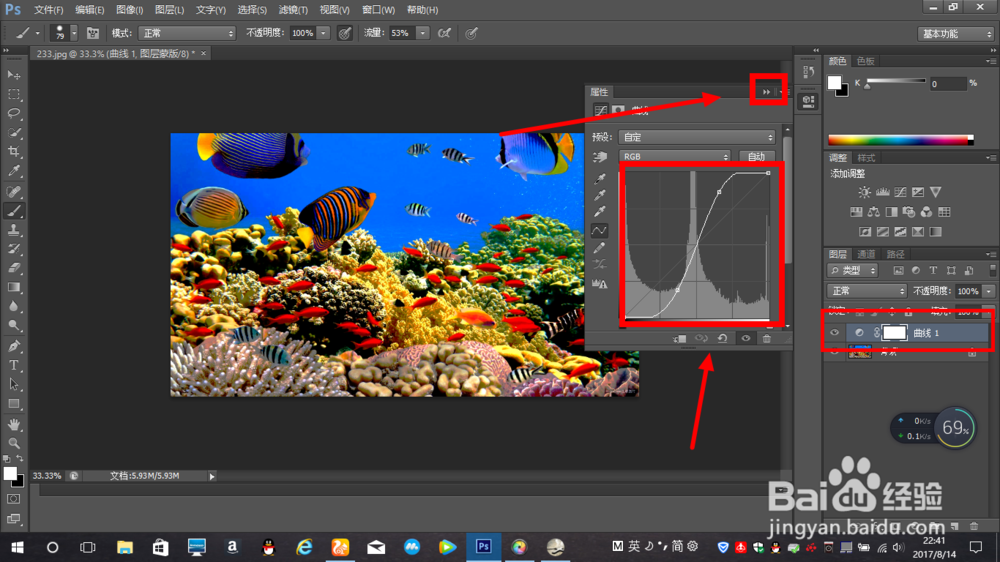Select the Move tool
Image resolution: width=1000 pixels, height=562 pixels.
coord(13,75)
